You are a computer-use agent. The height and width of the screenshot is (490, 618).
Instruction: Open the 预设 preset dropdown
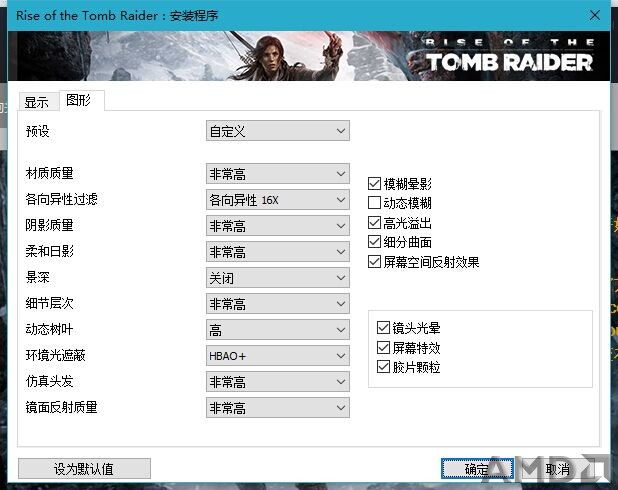(277, 130)
